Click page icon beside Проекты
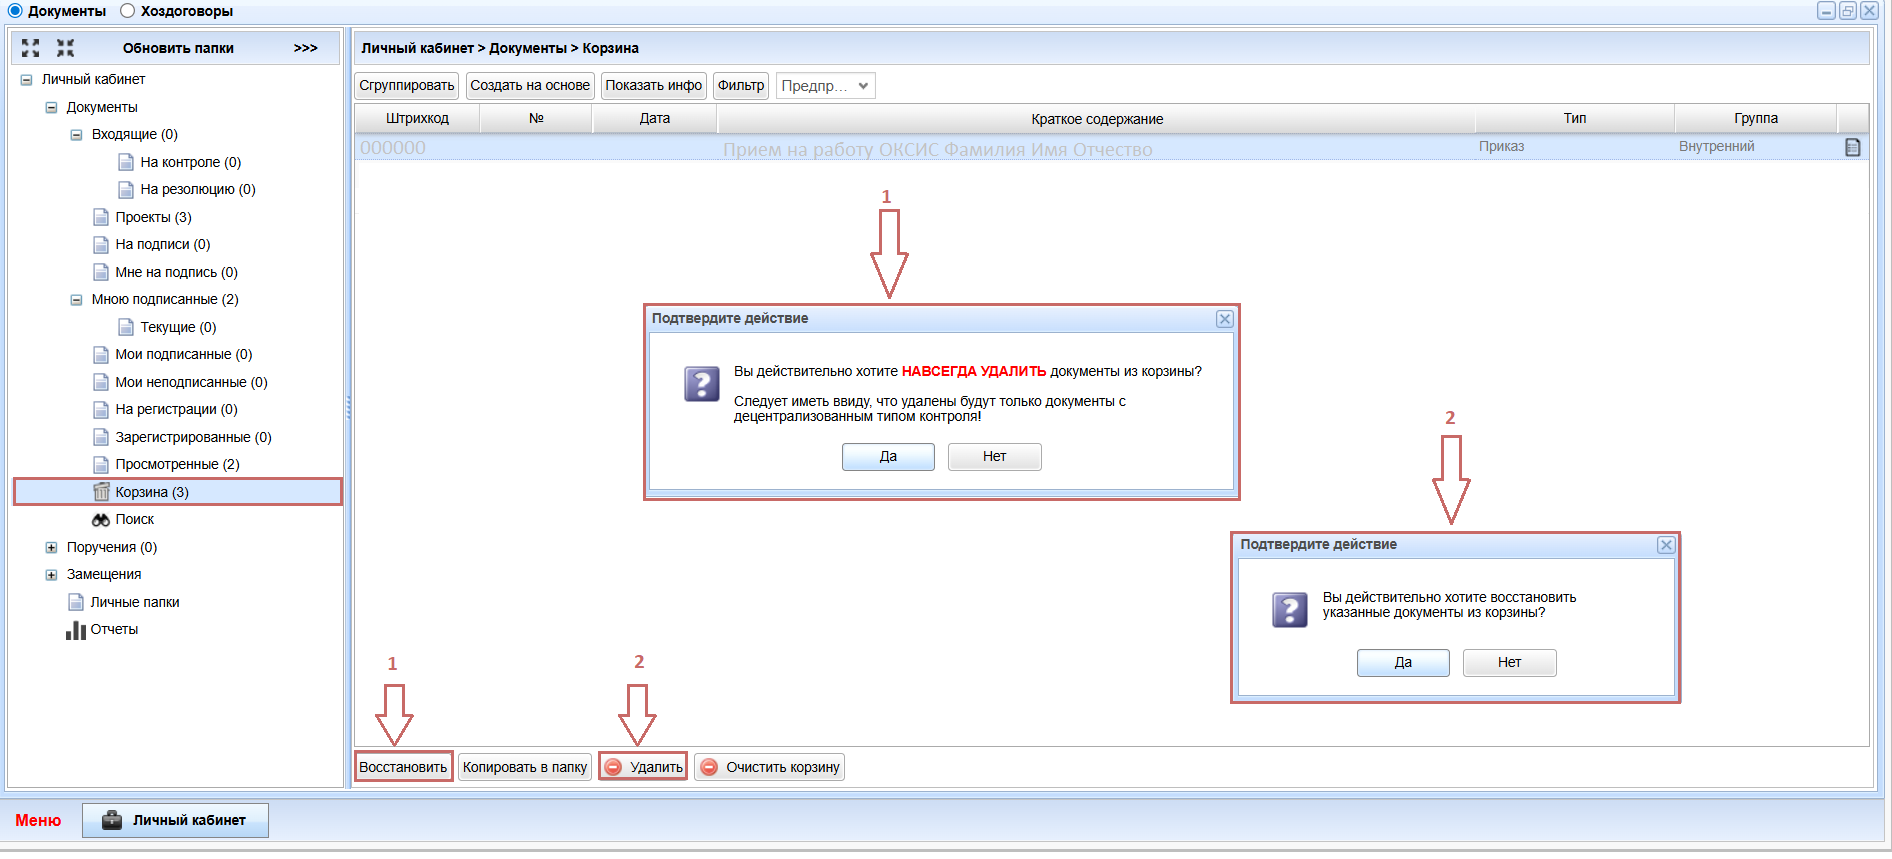1892x859 pixels. pyautogui.click(x=101, y=217)
